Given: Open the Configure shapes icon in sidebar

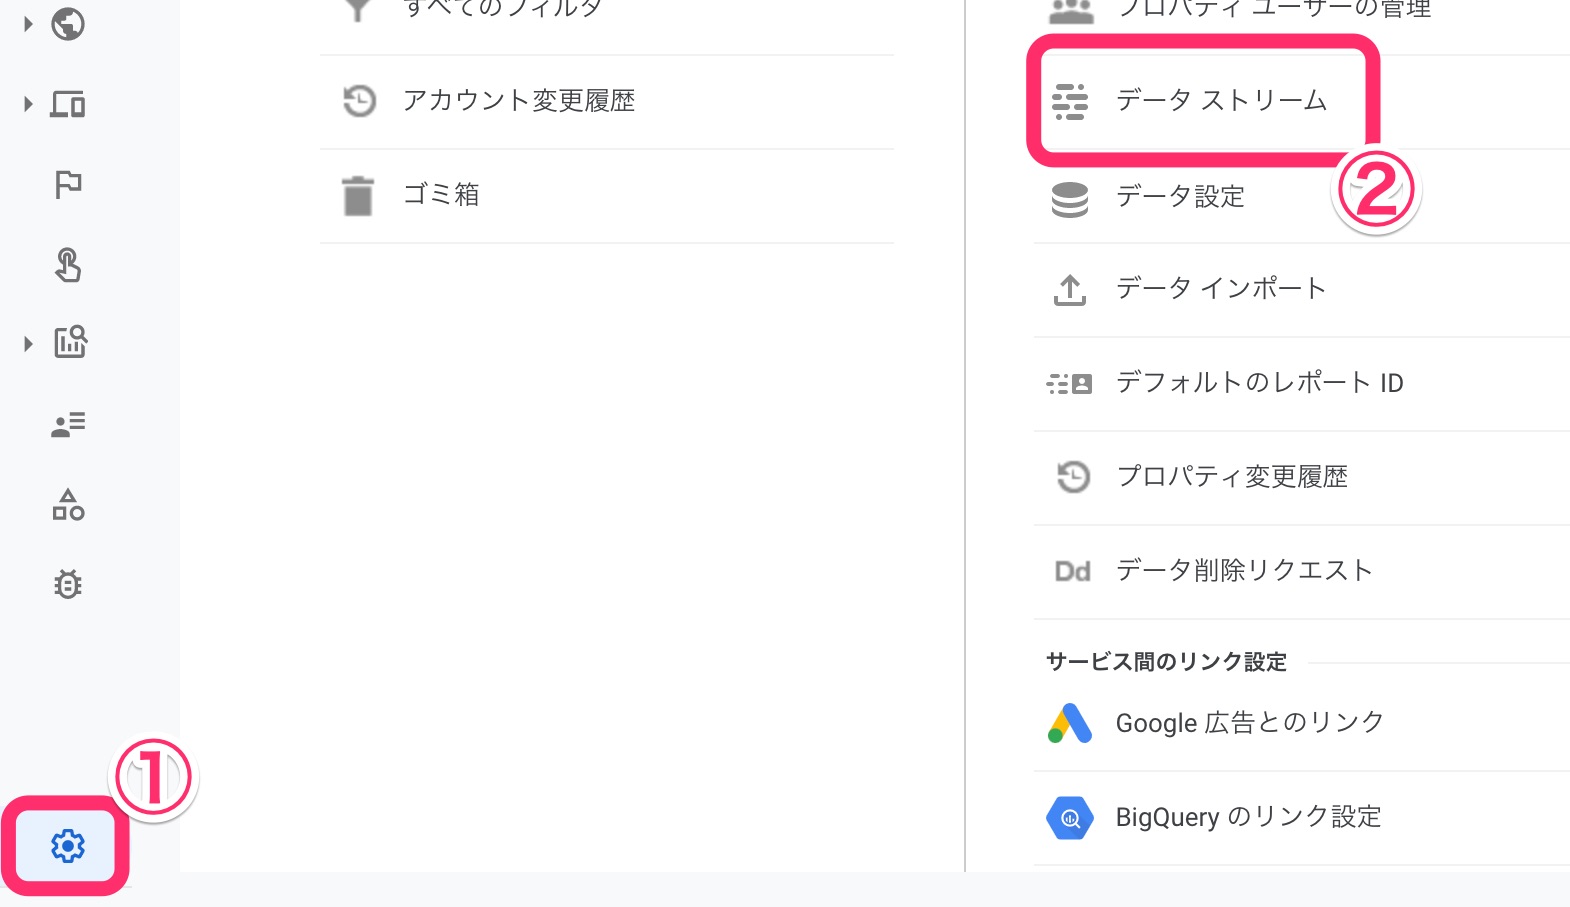Looking at the screenshot, I should [x=68, y=505].
